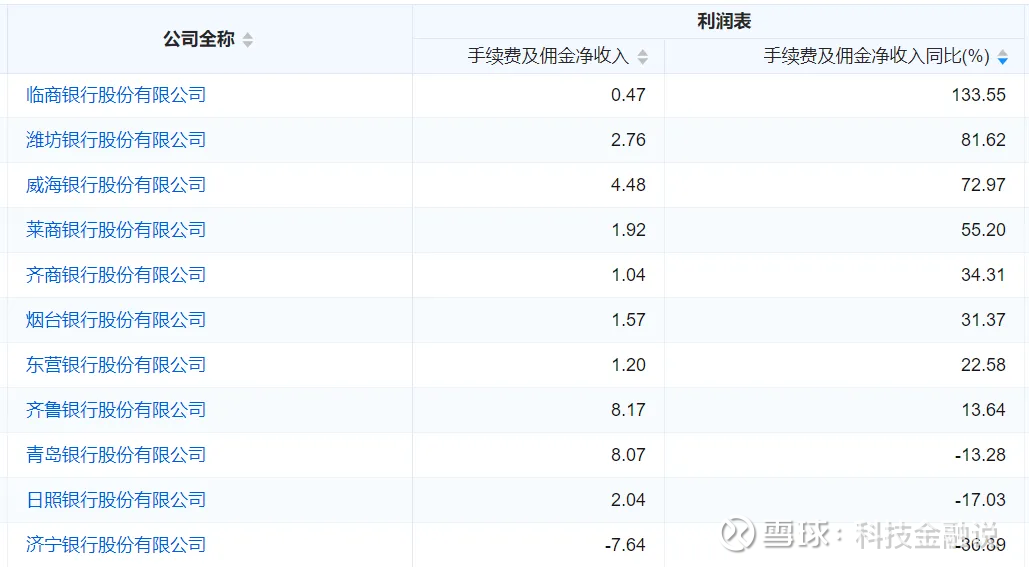Viewport: 1029px width, 567px height.
Task: Open 齐鲁银行股份有限公司 link
Action: (116, 410)
